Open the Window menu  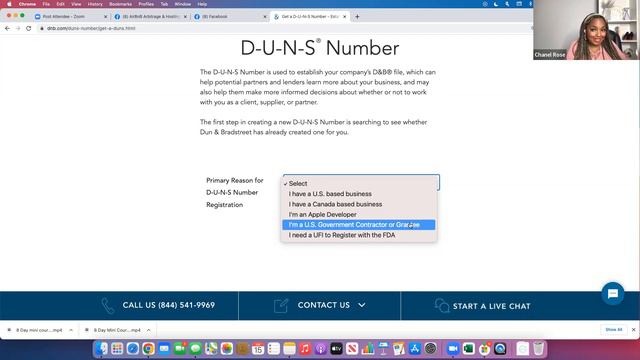(x=182, y=4)
